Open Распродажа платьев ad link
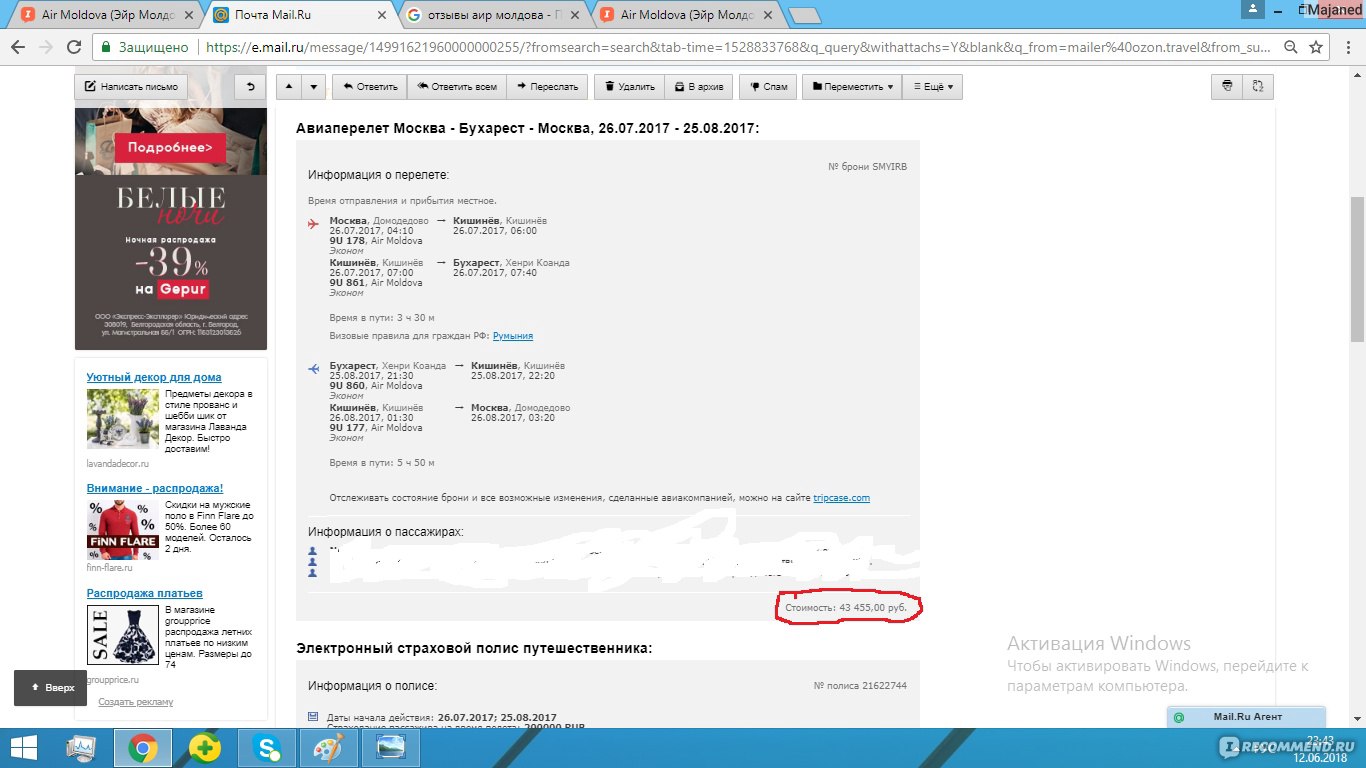Screen dimensions: 1366x768 pos(145,593)
